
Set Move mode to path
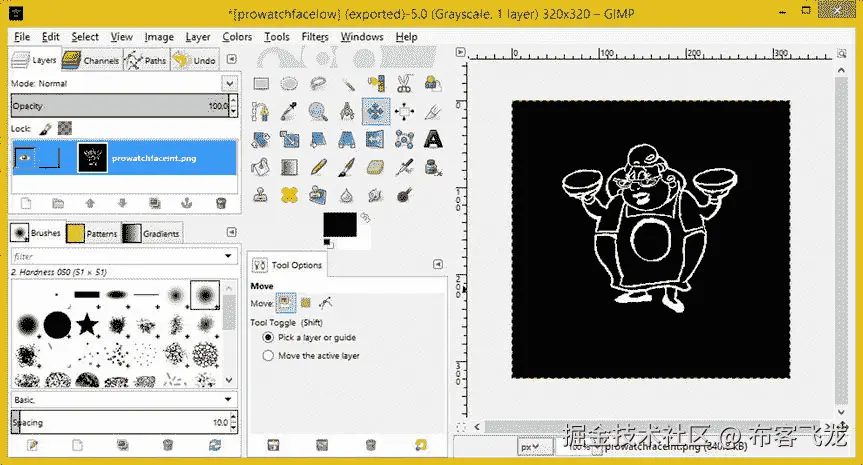[326, 303]
